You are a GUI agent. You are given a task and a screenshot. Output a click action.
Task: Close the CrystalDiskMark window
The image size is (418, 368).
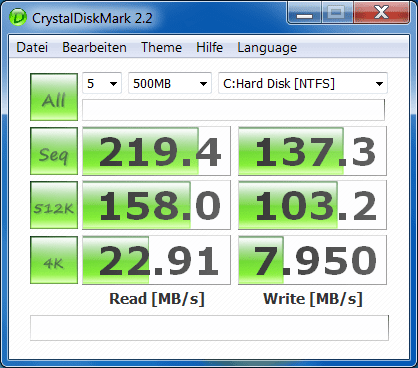click(x=381, y=13)
